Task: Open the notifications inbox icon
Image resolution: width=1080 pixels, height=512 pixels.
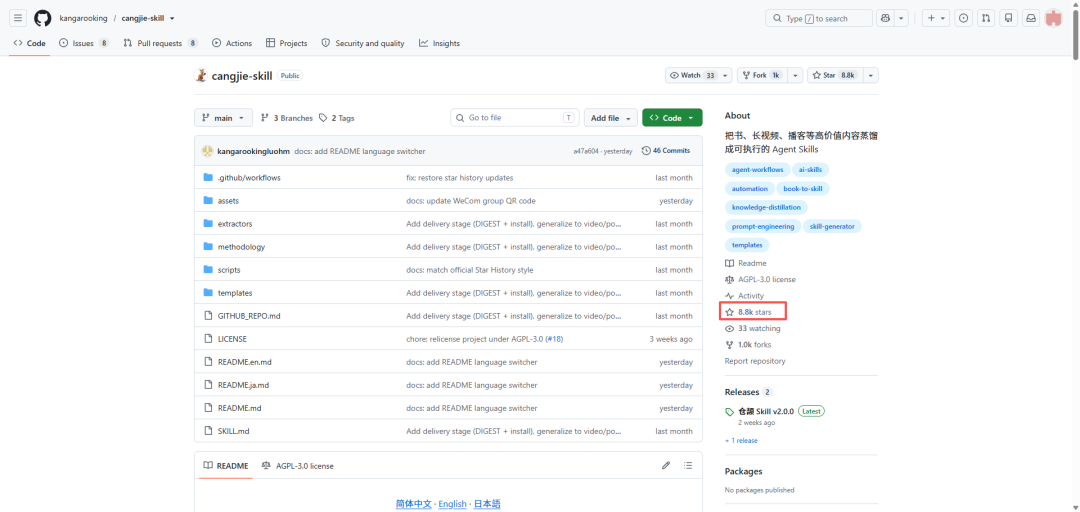Action: click(x=1031, y=19)
